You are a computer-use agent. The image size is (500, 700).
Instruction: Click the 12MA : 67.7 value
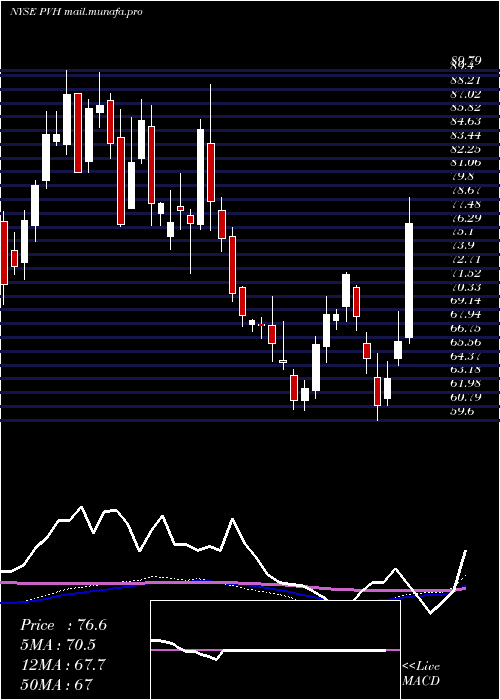(63, 664)
